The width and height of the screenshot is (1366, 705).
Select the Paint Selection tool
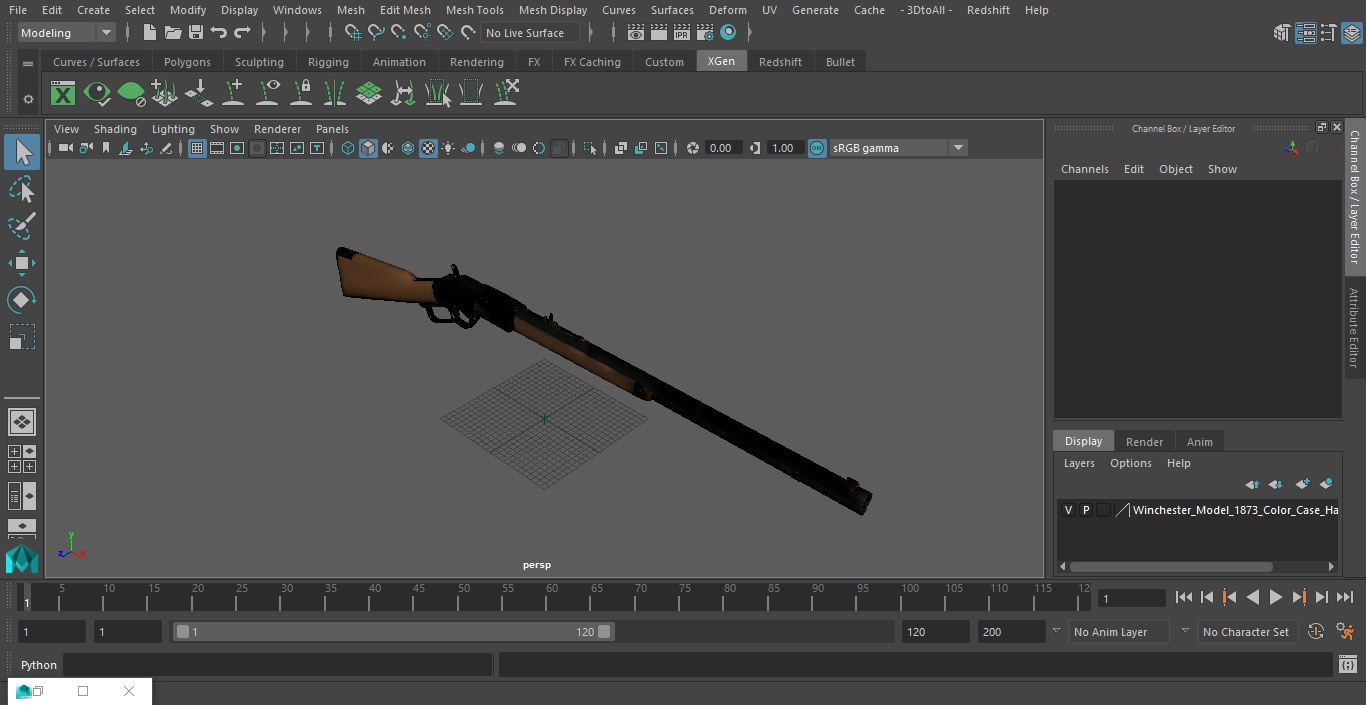(21, 226)
